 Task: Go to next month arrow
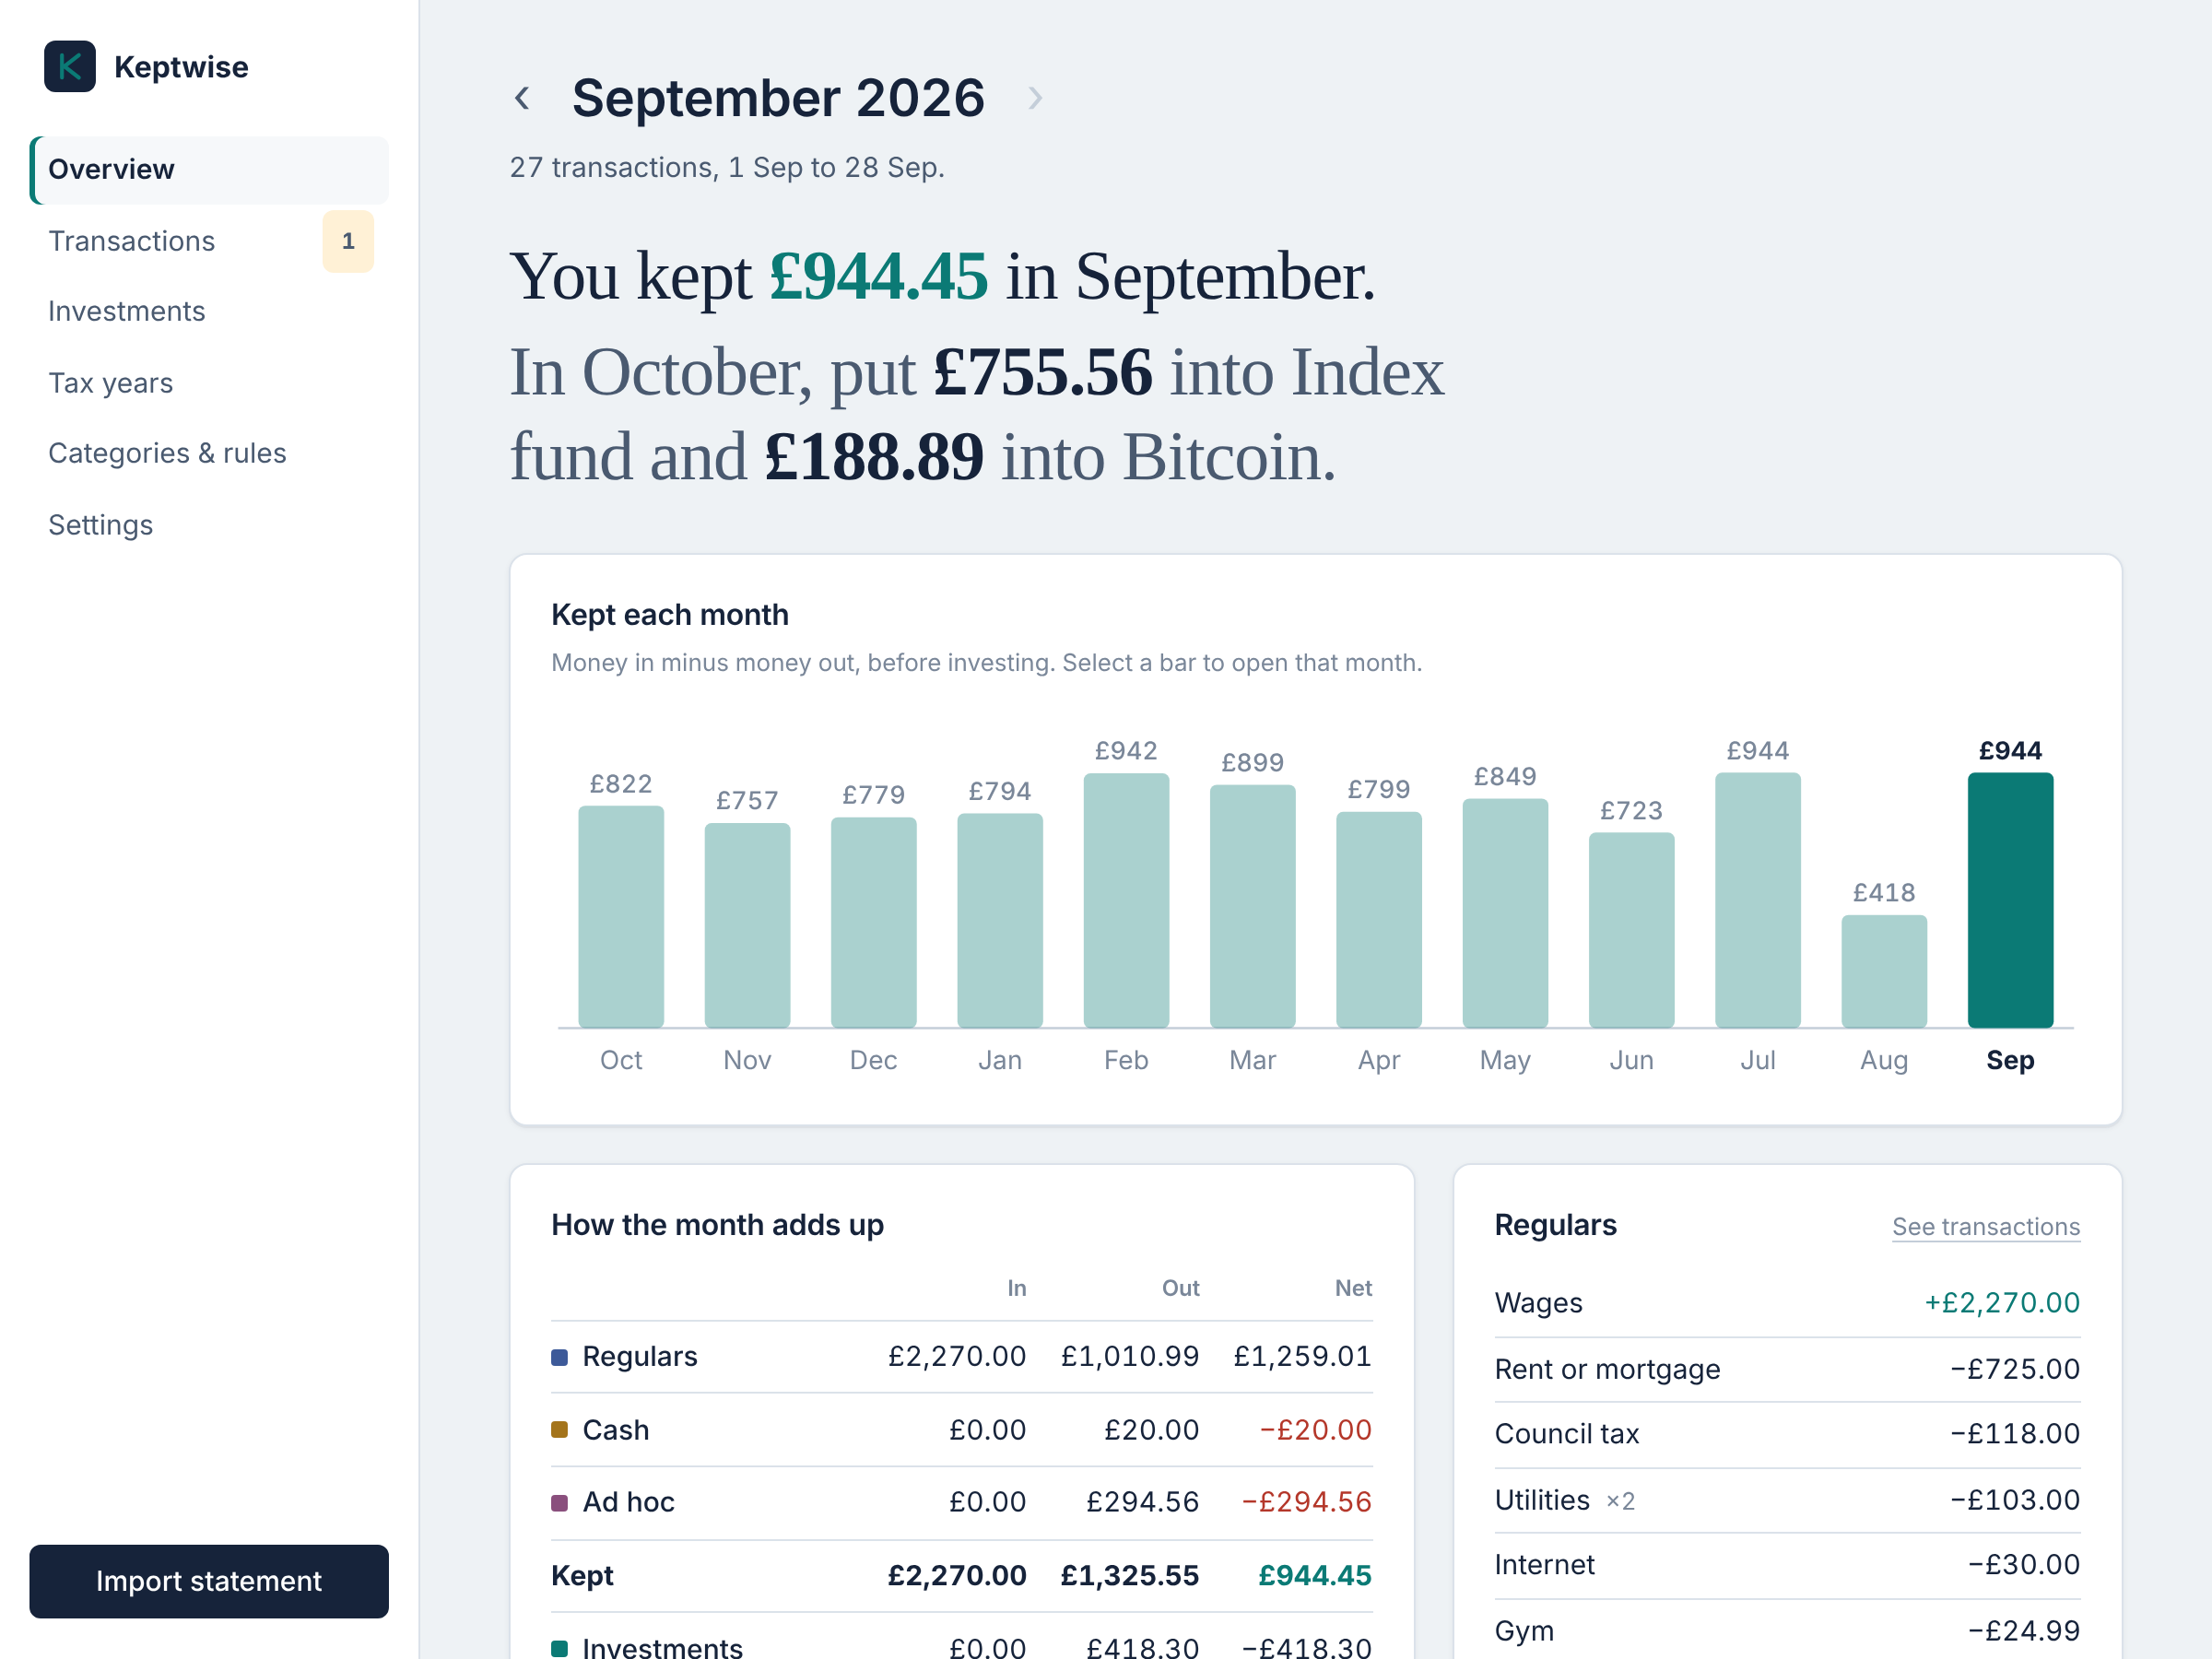pos(1035,98)
